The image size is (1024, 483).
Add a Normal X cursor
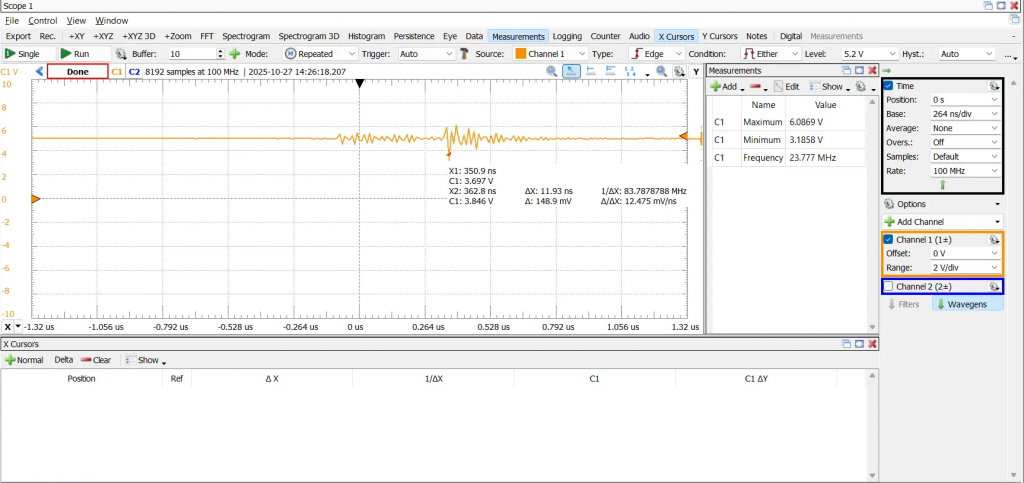coord(24,360)
